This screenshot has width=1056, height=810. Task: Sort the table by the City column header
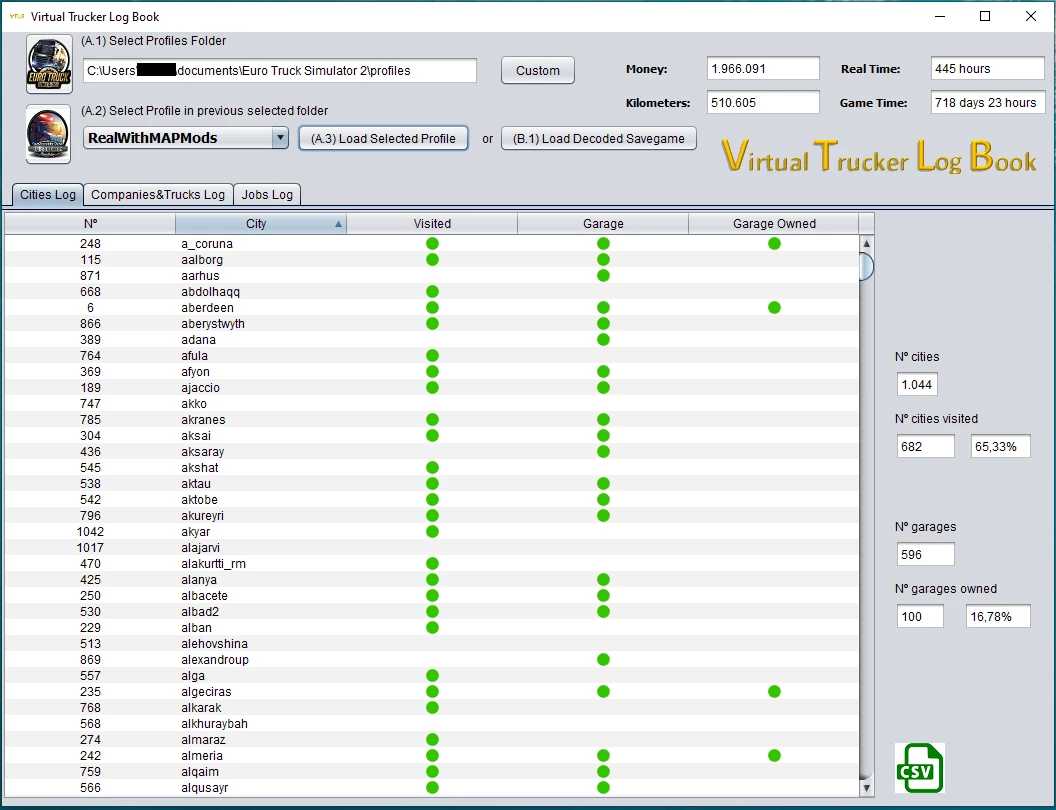(x=260, y=224)
